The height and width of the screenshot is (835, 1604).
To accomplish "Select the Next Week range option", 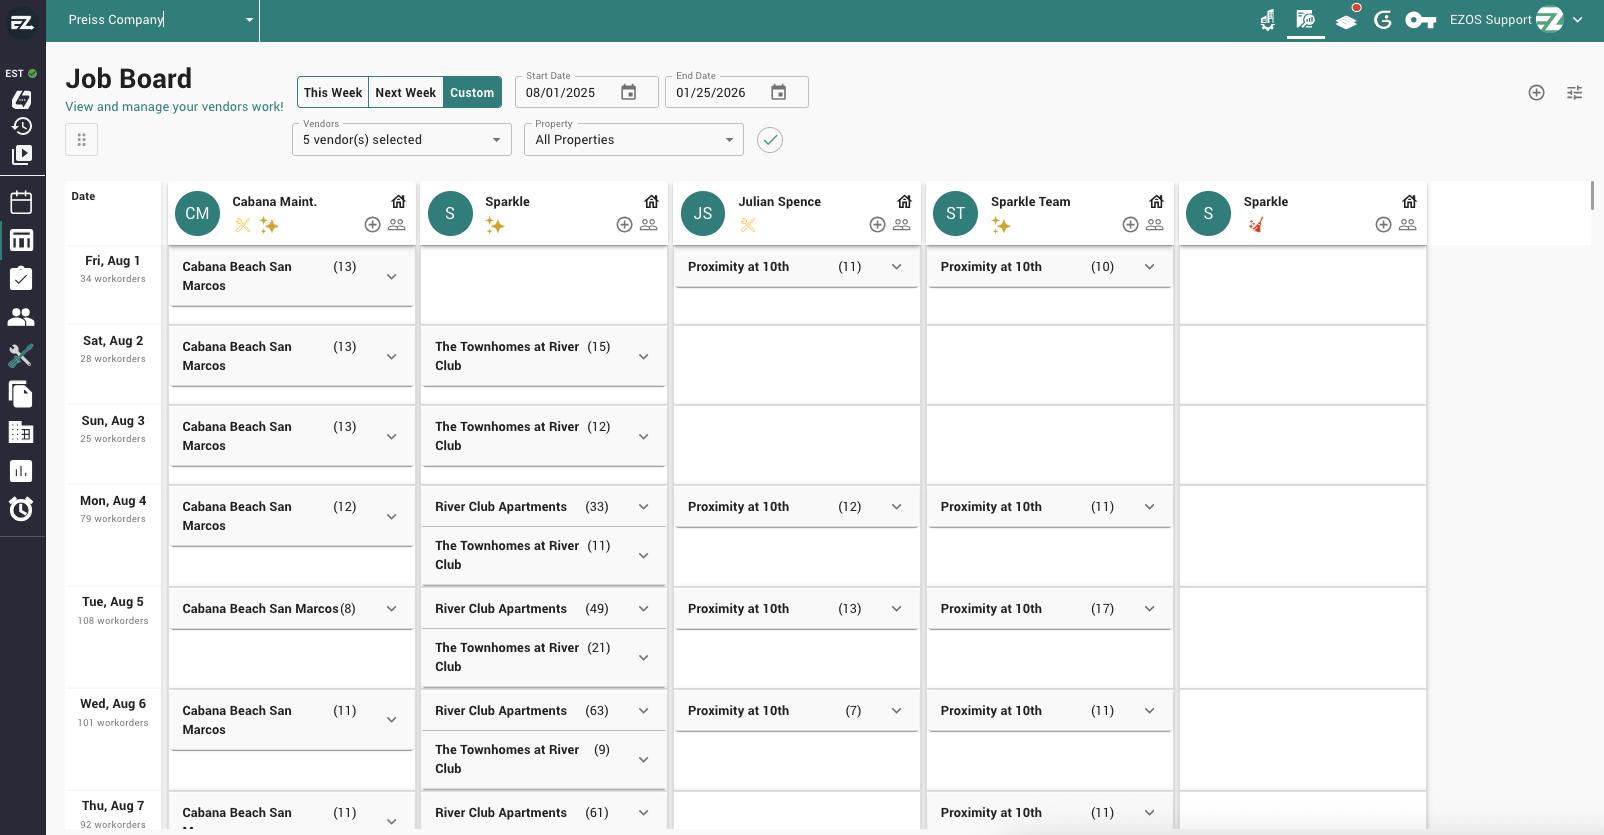I will pos(406,92).
